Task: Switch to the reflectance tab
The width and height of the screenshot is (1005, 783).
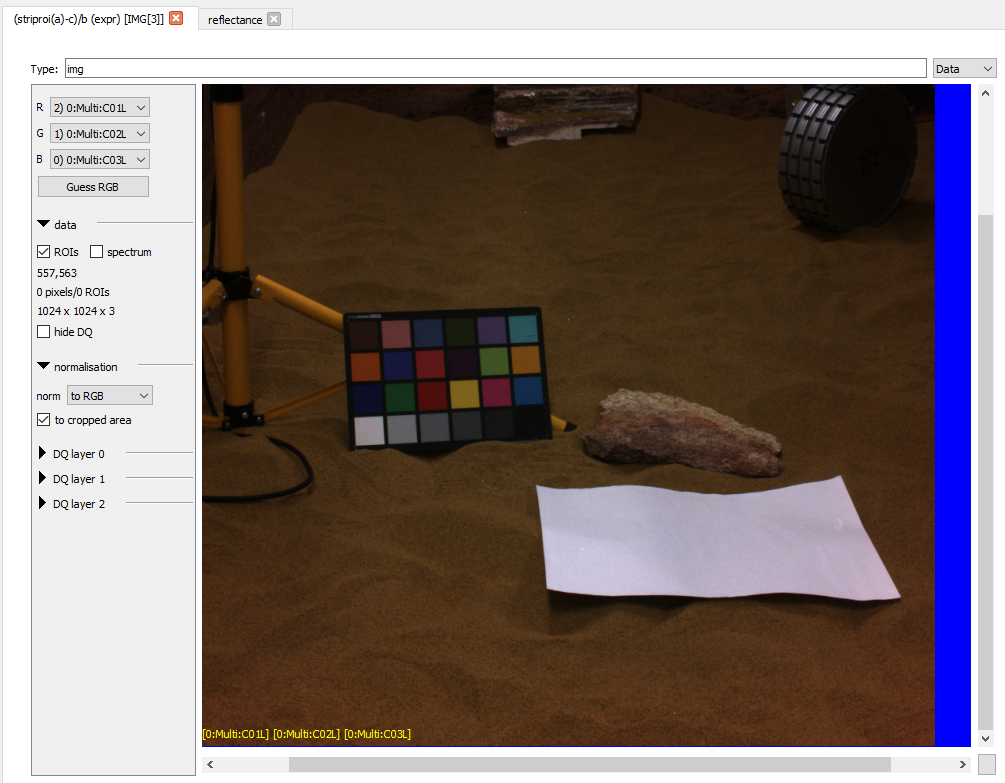Action: pyautogui.click(x=235, y=20)
